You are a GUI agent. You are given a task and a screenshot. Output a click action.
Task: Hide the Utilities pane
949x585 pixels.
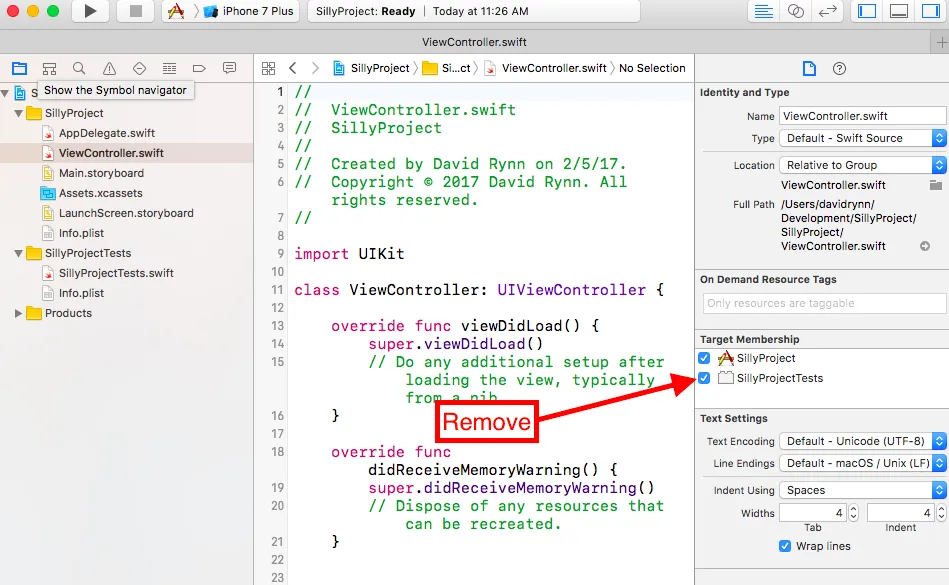[x=931, y=11]
